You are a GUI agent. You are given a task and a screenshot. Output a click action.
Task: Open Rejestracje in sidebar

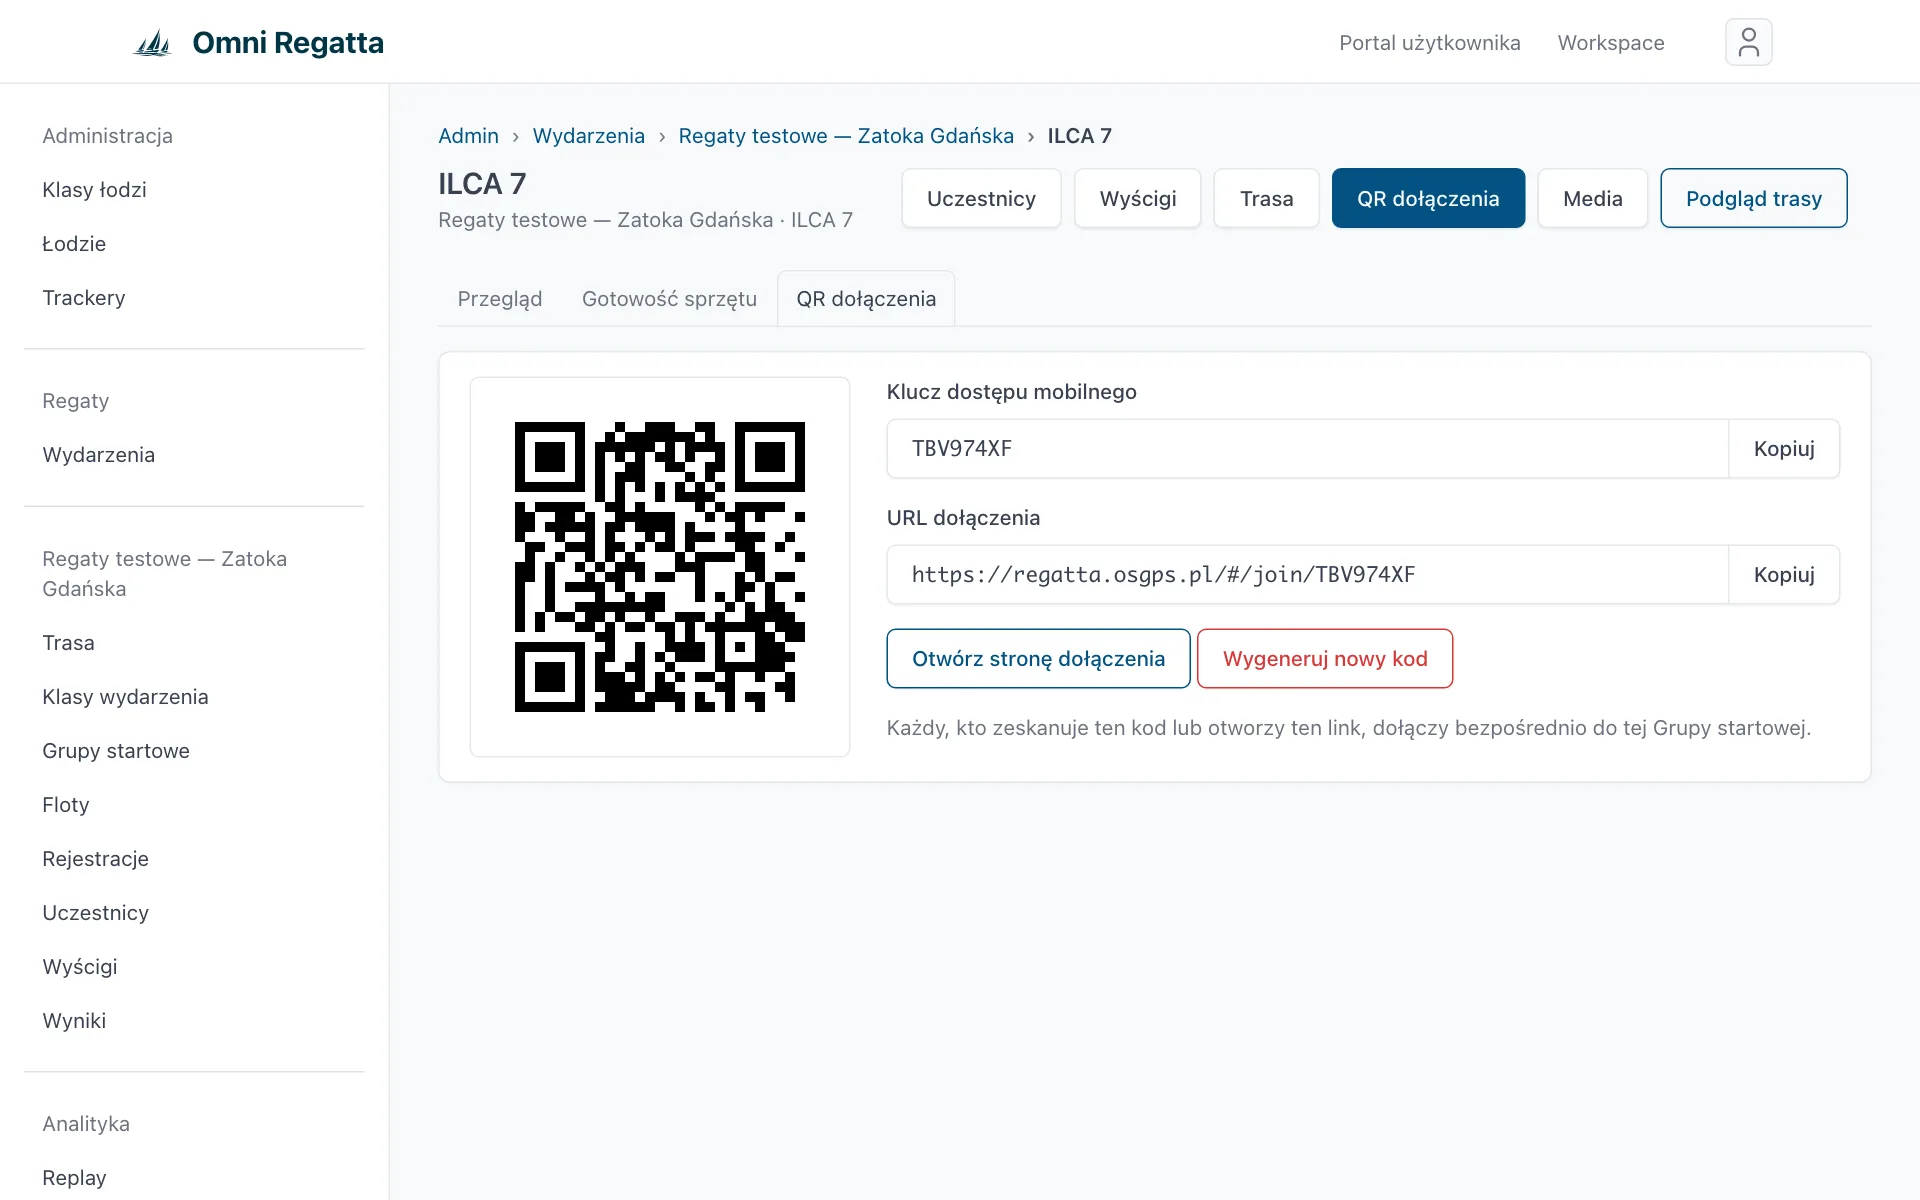coord(95,859)
